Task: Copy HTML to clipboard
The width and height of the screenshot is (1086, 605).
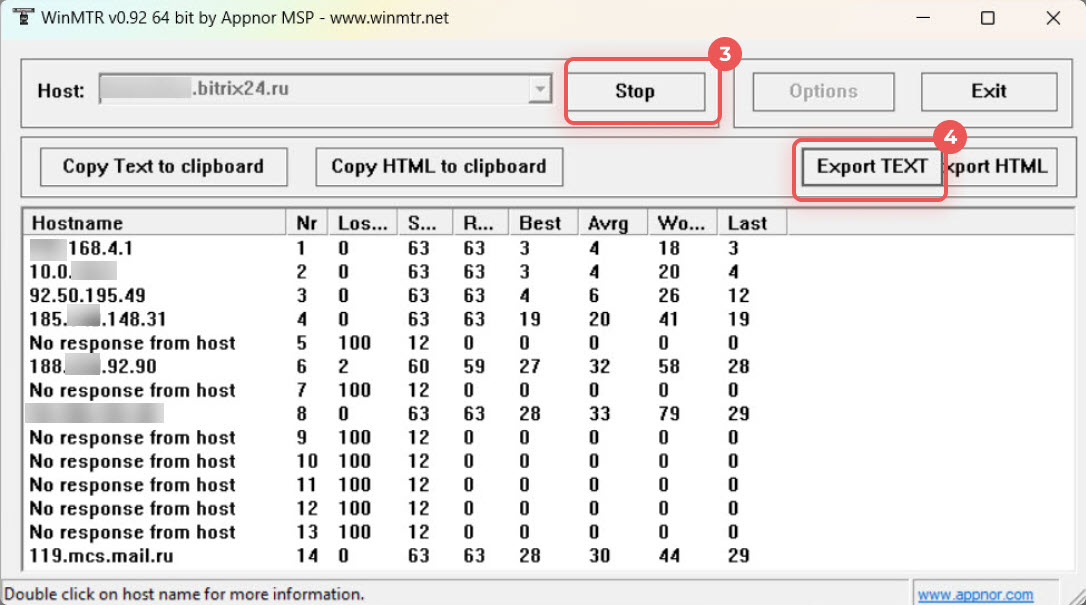Action: point(439,167)
